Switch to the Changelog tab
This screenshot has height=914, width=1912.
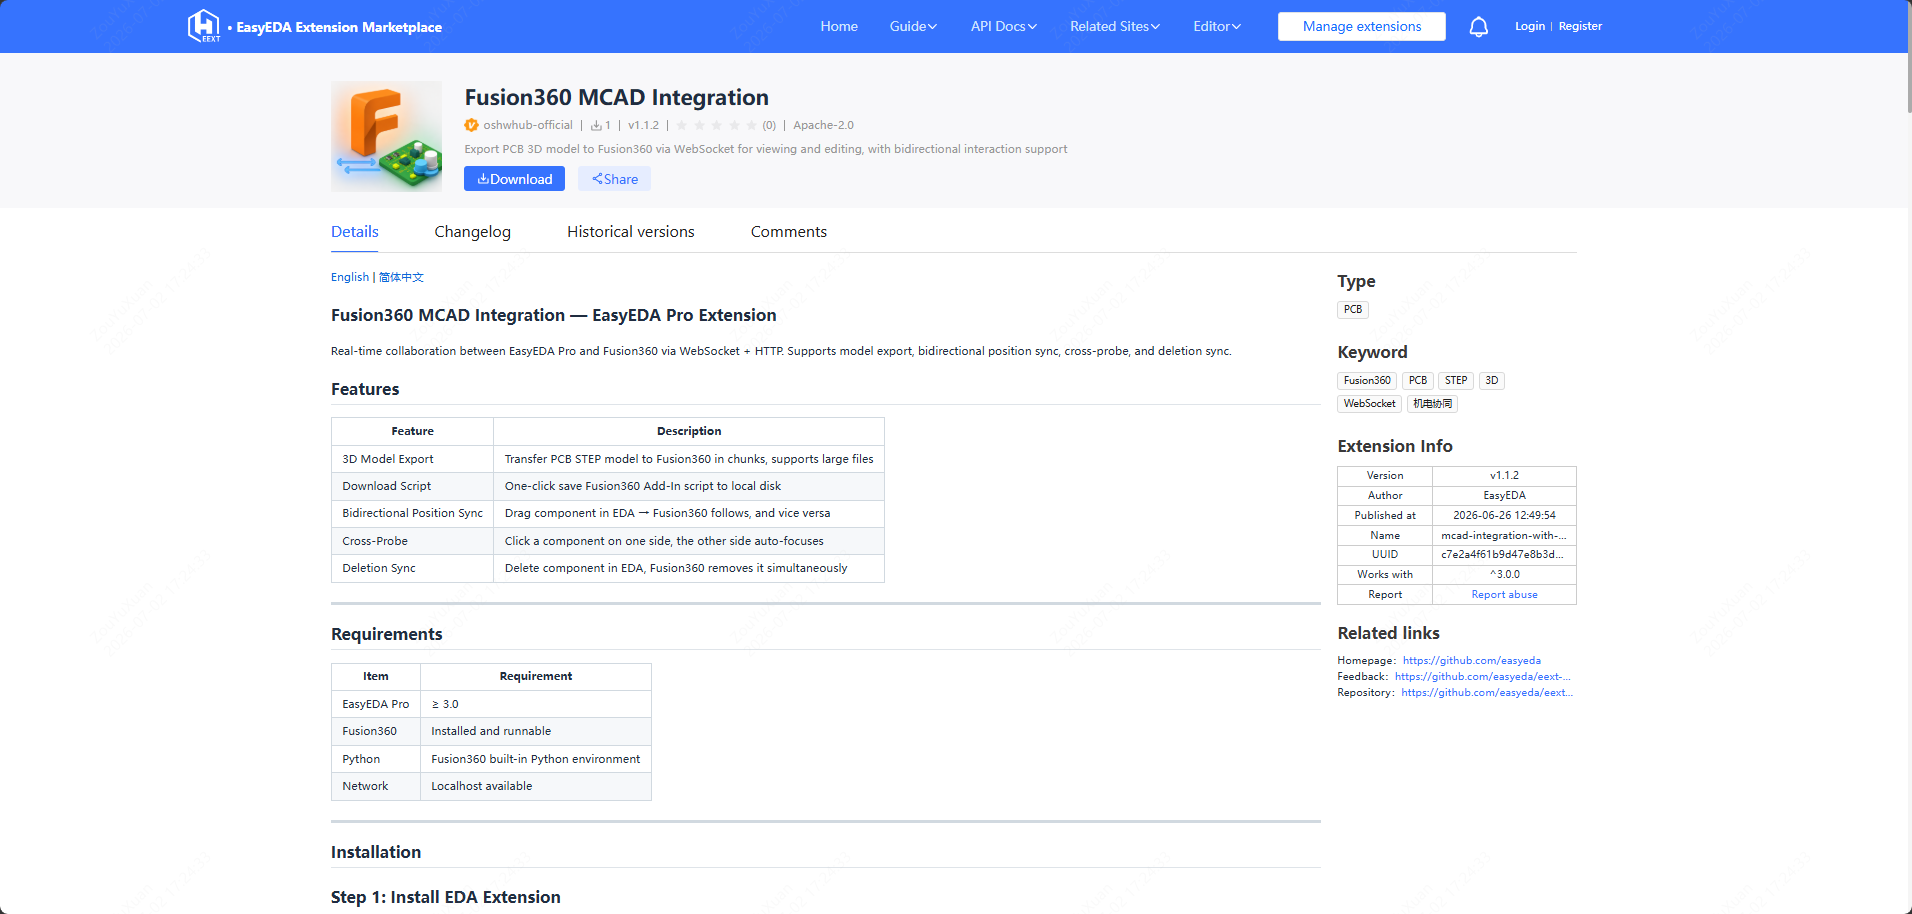[472, 232]
